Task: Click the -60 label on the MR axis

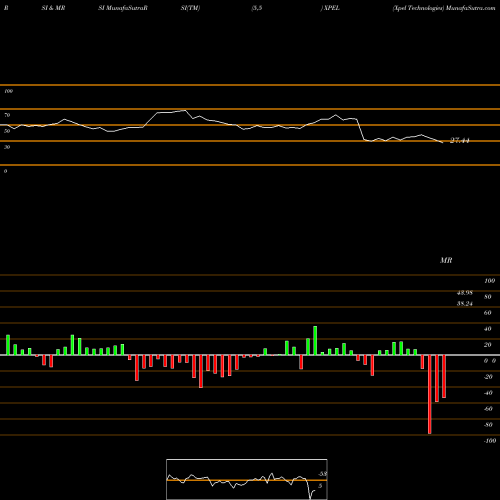Action: [x=488, y=409]
